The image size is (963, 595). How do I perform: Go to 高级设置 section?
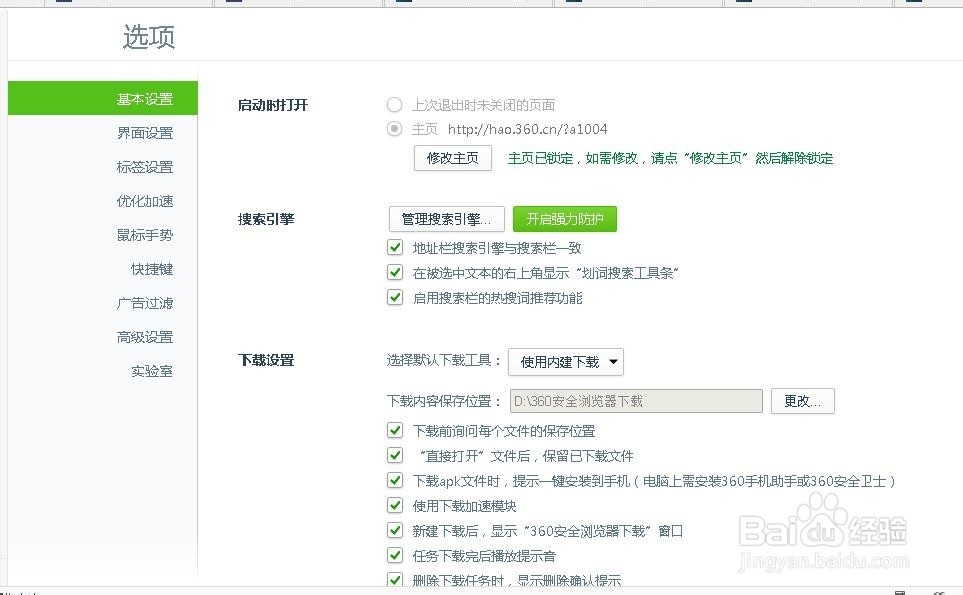tap(145, 337)
